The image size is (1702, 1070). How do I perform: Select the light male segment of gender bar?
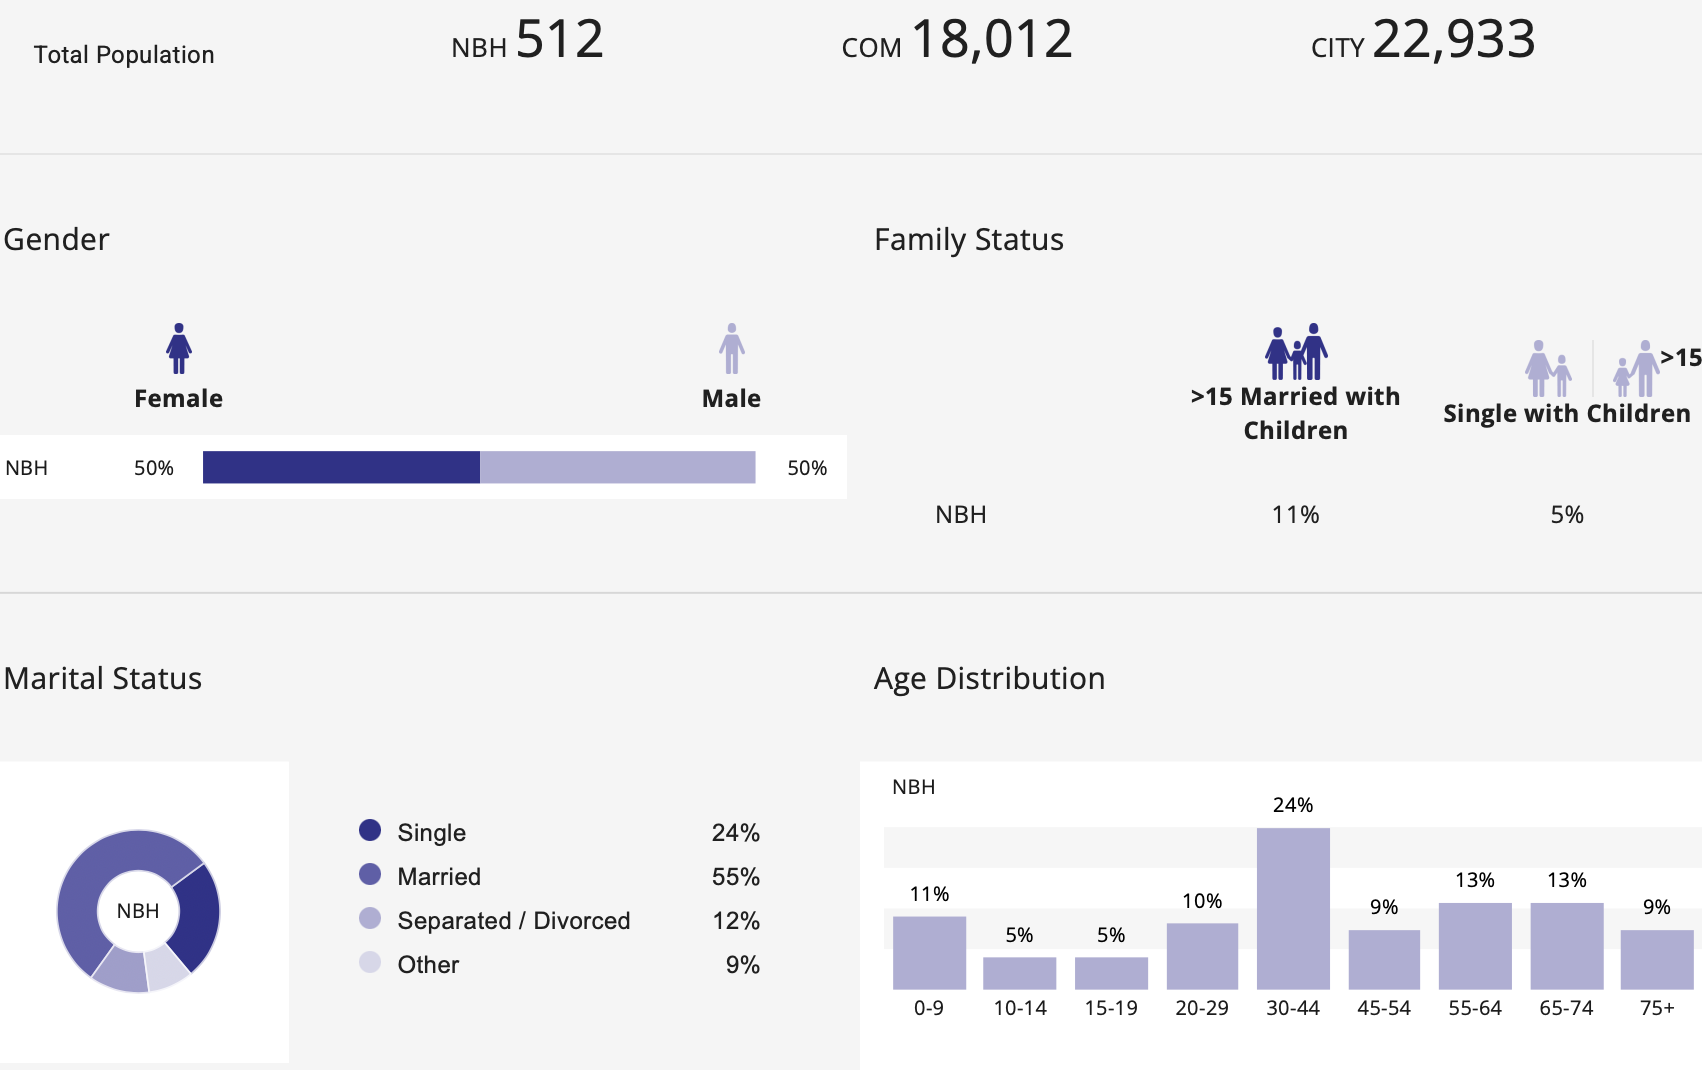click(617, 467)
